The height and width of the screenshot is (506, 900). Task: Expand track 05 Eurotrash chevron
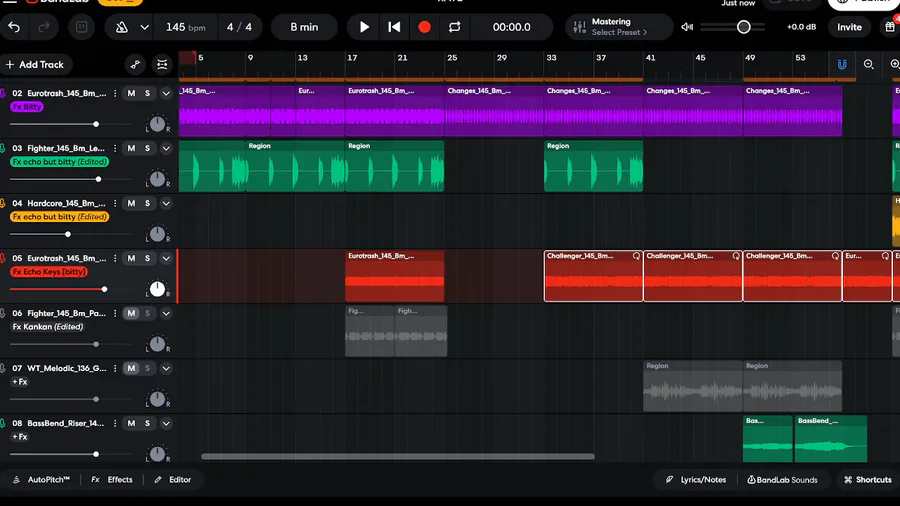pyautogui.click(x=166, y=258)
